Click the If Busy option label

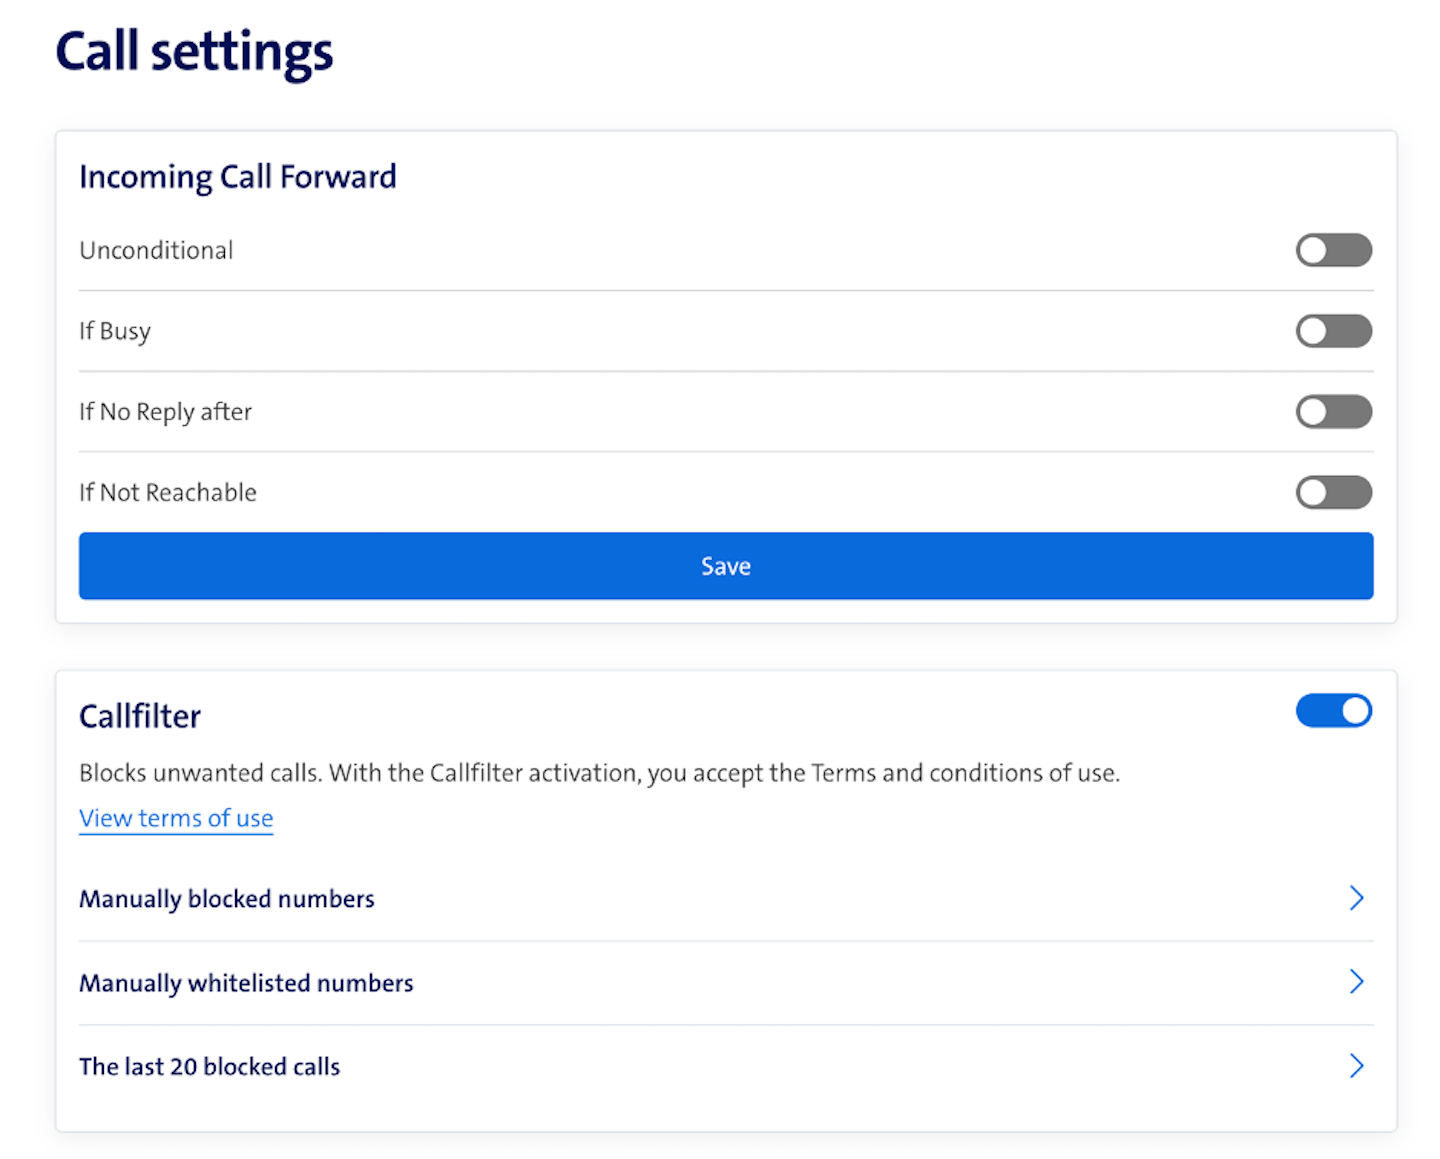click(x=115, y=331)
